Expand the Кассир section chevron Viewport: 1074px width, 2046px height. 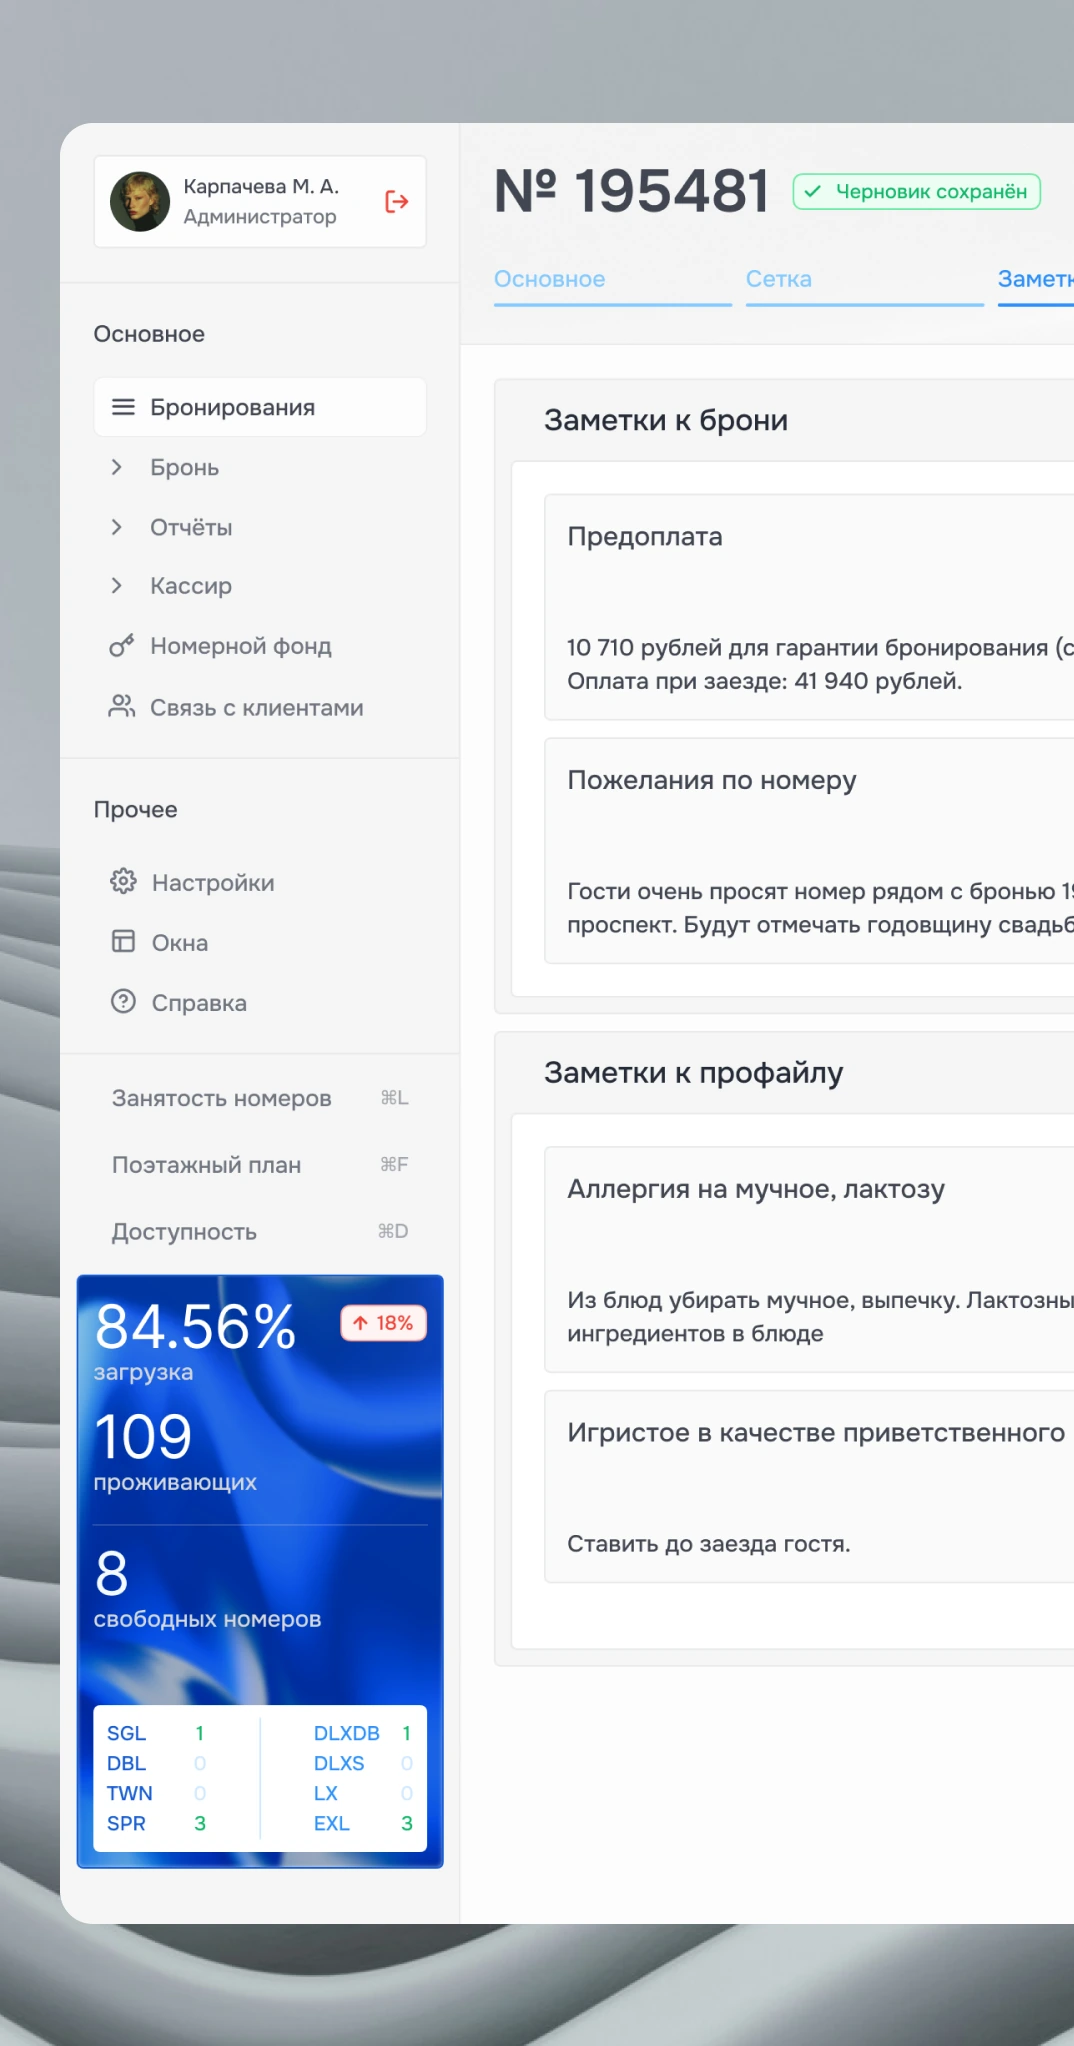click(x=117, y=586)
